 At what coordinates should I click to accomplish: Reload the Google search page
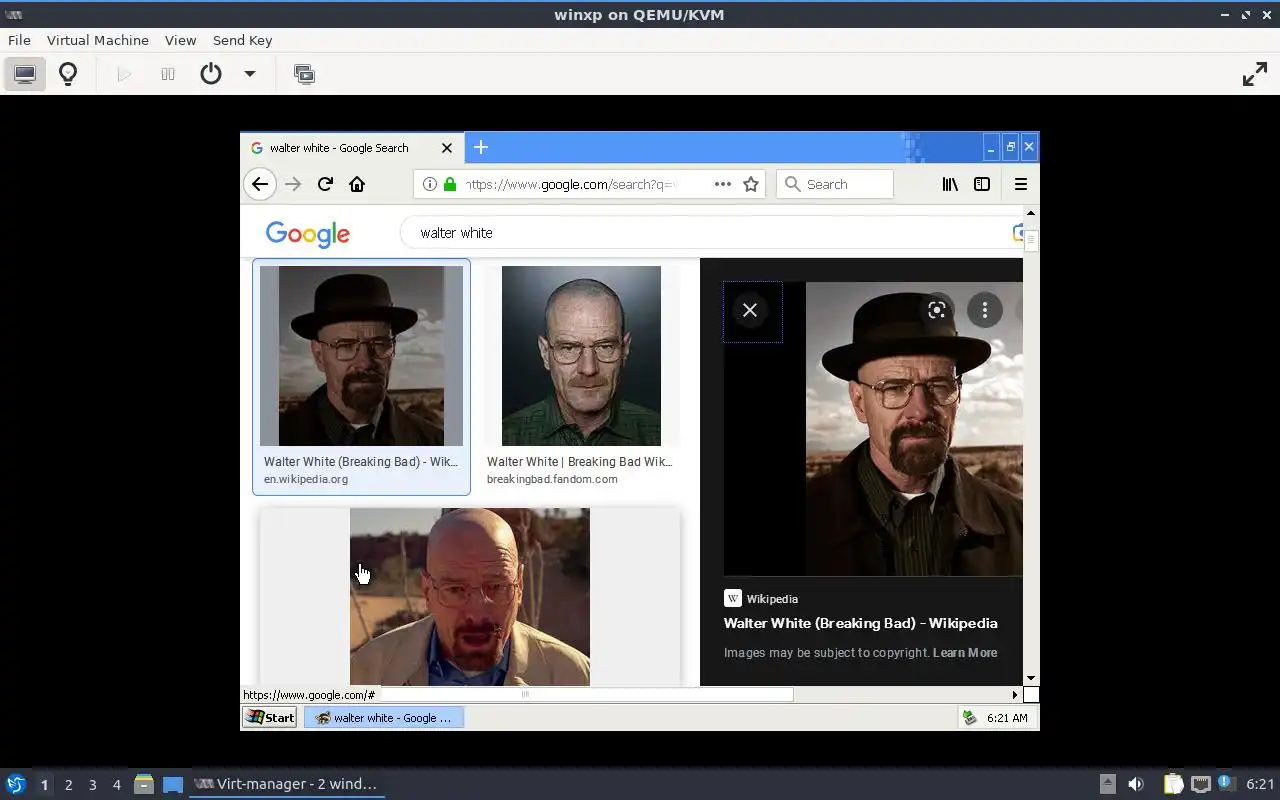[x=325, y=184]
